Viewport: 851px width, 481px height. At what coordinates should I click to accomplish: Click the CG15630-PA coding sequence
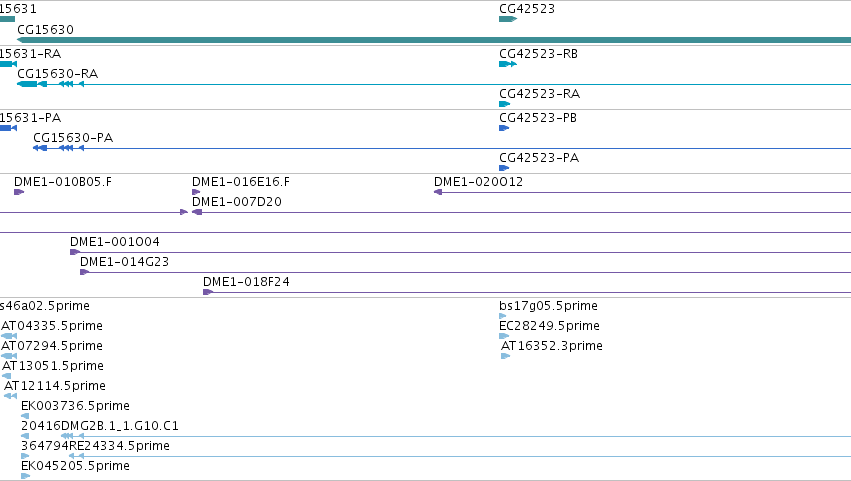click(x=442, y=148)
